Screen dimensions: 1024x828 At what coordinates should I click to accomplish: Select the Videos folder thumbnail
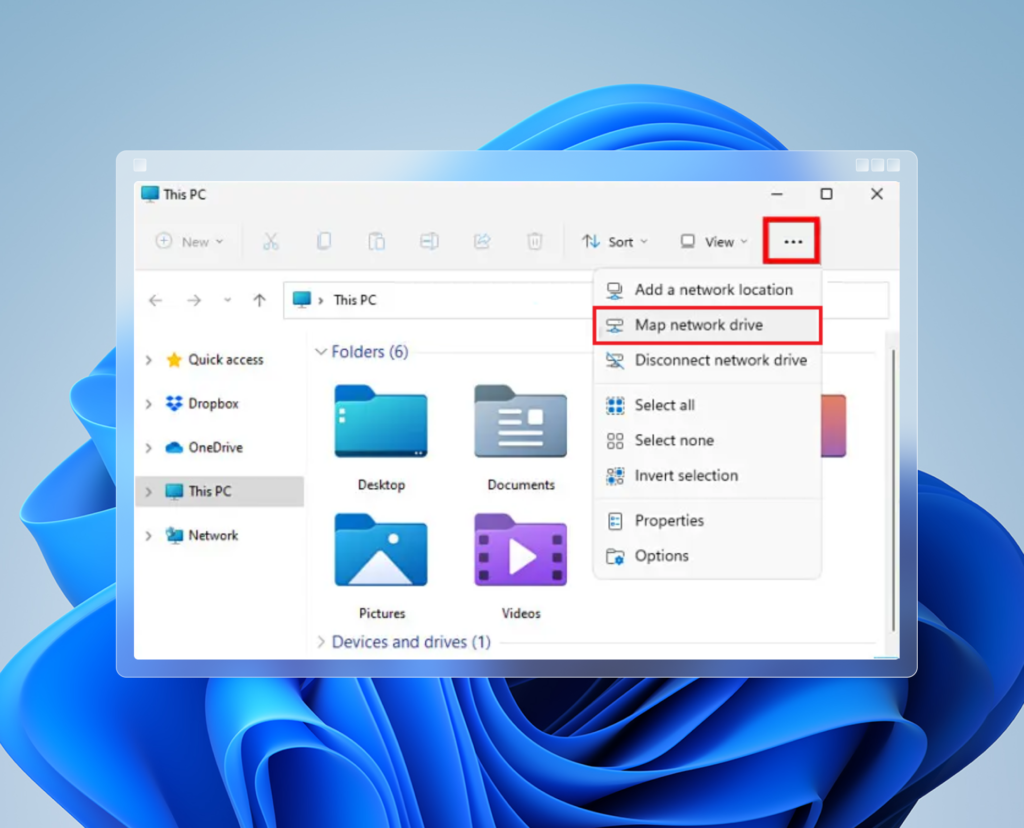tap(520, 552)
